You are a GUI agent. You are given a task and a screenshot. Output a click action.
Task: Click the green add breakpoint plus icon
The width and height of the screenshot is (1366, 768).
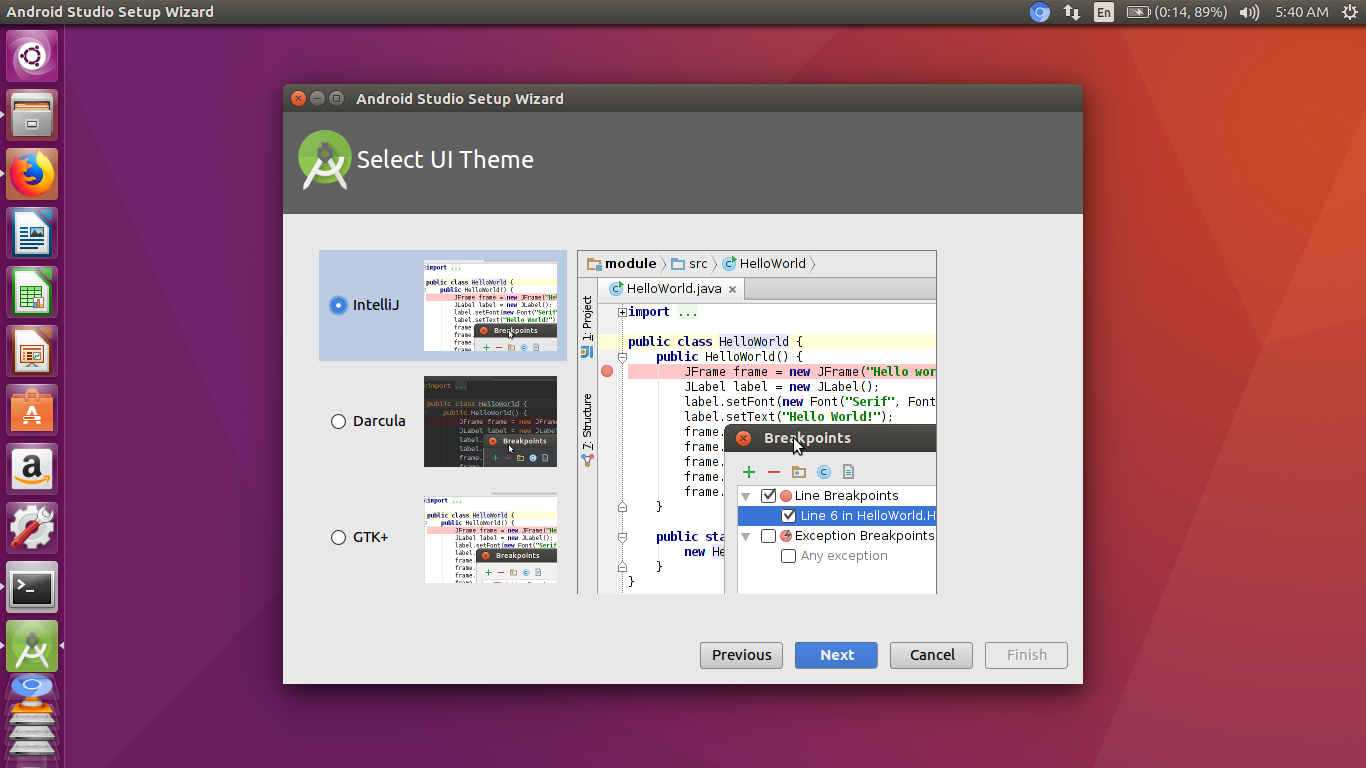pos(749,472)
